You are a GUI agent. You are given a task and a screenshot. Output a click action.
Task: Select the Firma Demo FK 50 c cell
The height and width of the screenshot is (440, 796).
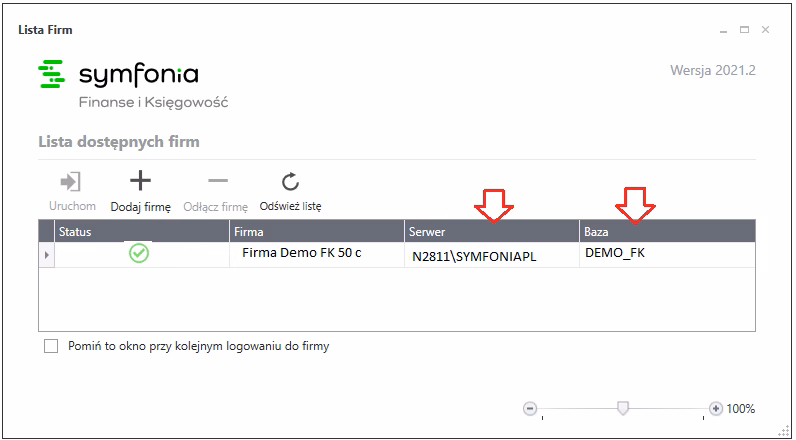(x=317, y=254)
